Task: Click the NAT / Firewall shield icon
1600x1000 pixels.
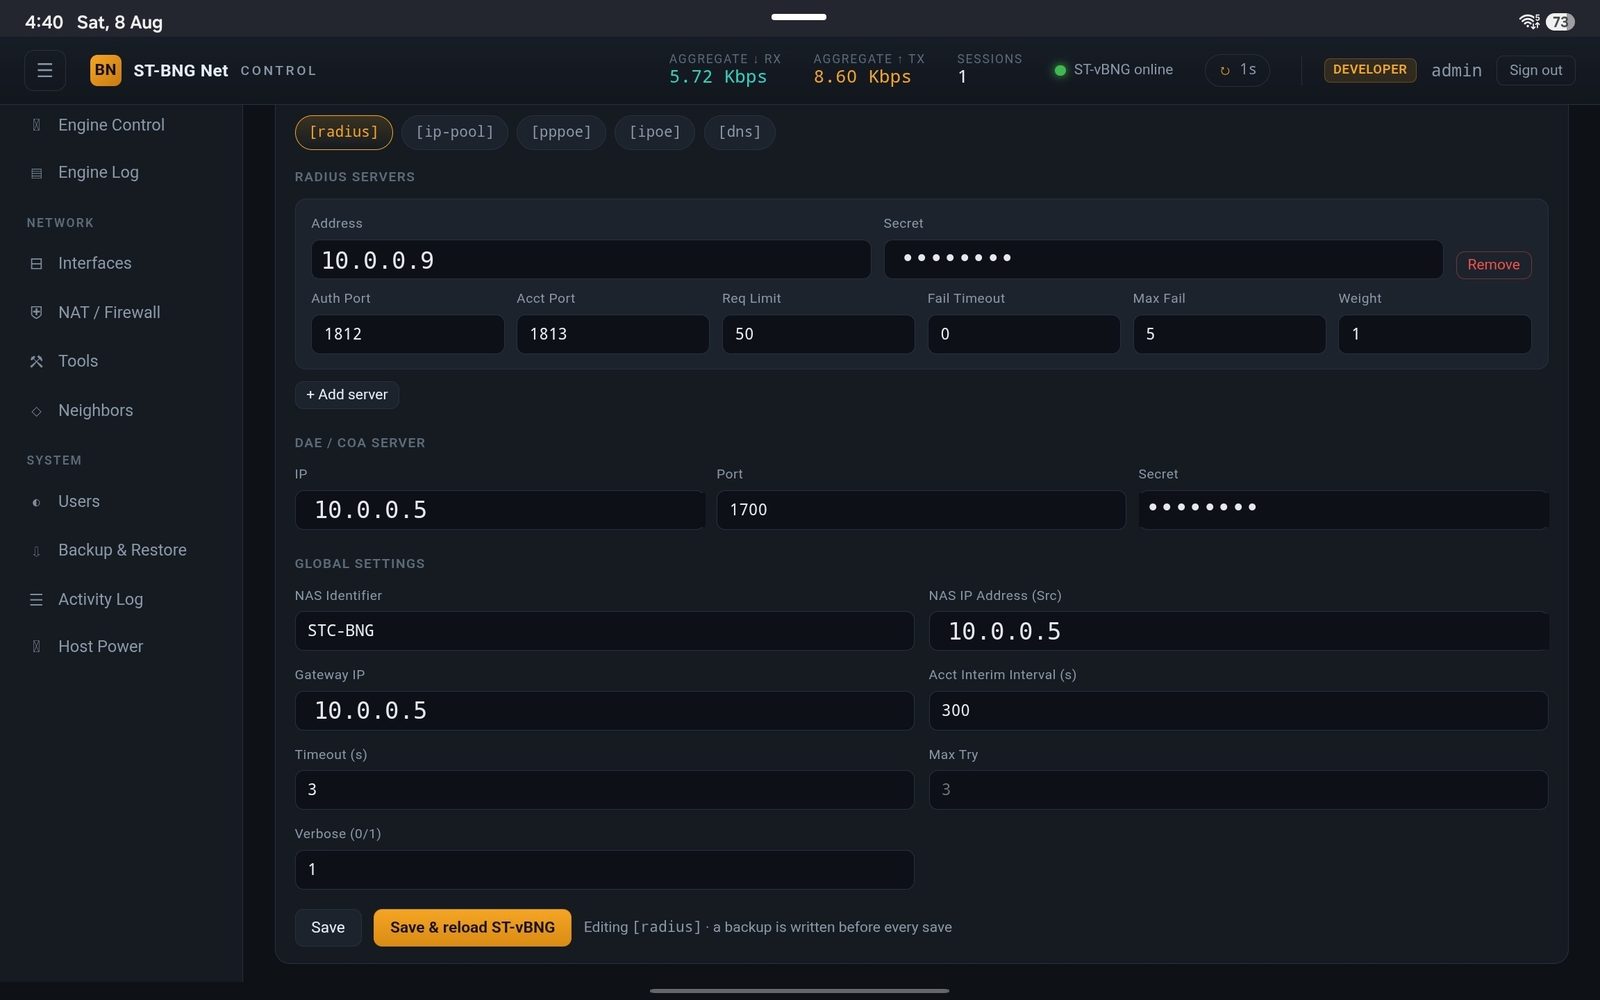Action: point(36,312)
